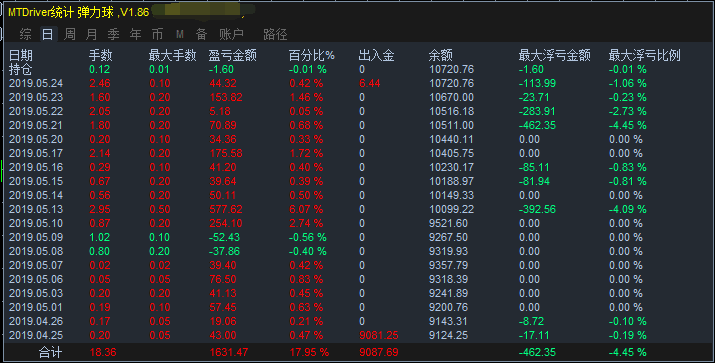Click the 日期 column header

click(x=21, y=55)
